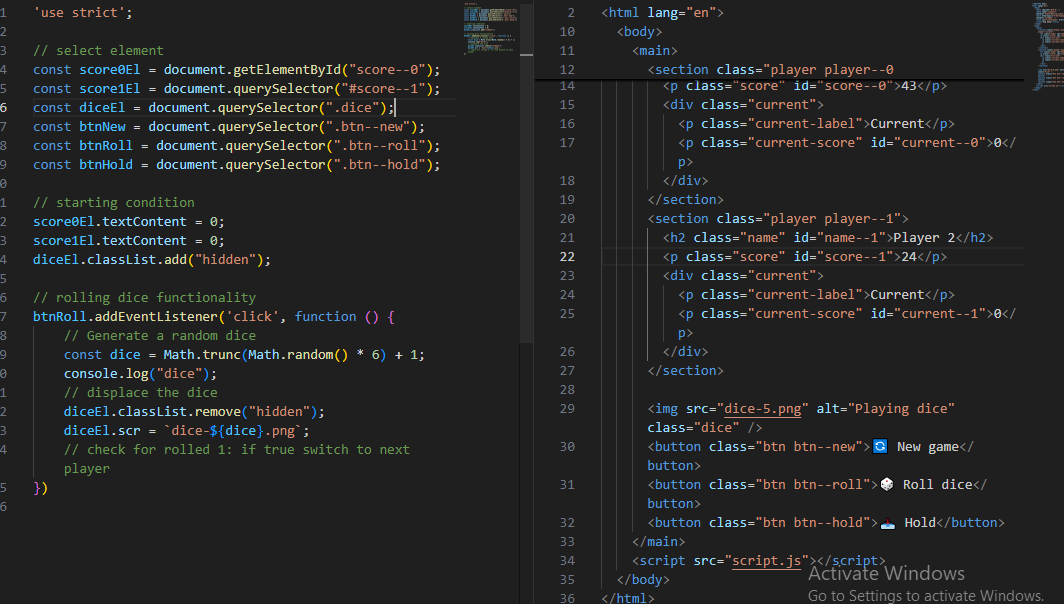Click id="current--0" attribute in HTML

(928, 143)
